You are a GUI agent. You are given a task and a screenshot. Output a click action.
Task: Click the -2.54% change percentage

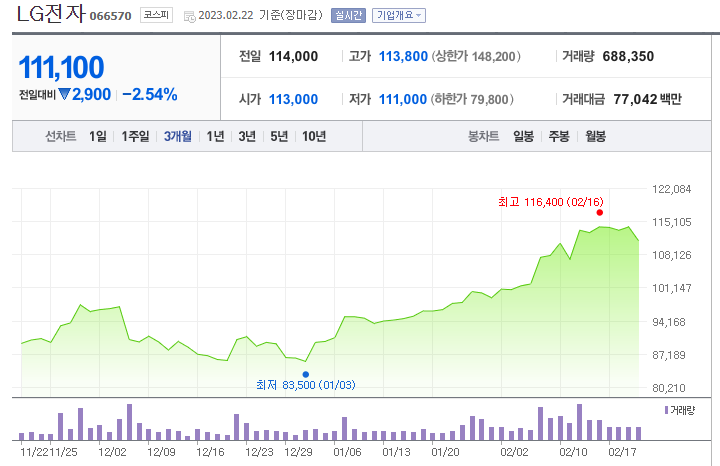[150, 95]
